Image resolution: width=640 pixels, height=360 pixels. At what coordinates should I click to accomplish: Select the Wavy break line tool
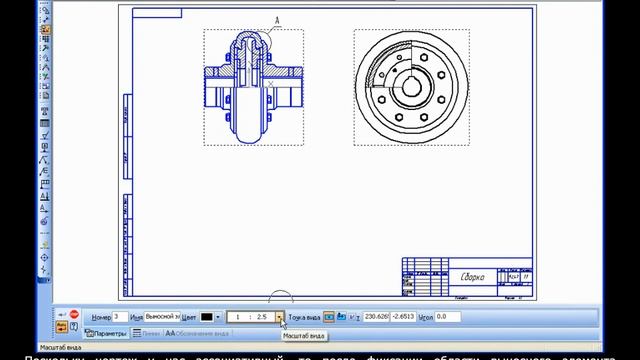(x=45, y=270)
